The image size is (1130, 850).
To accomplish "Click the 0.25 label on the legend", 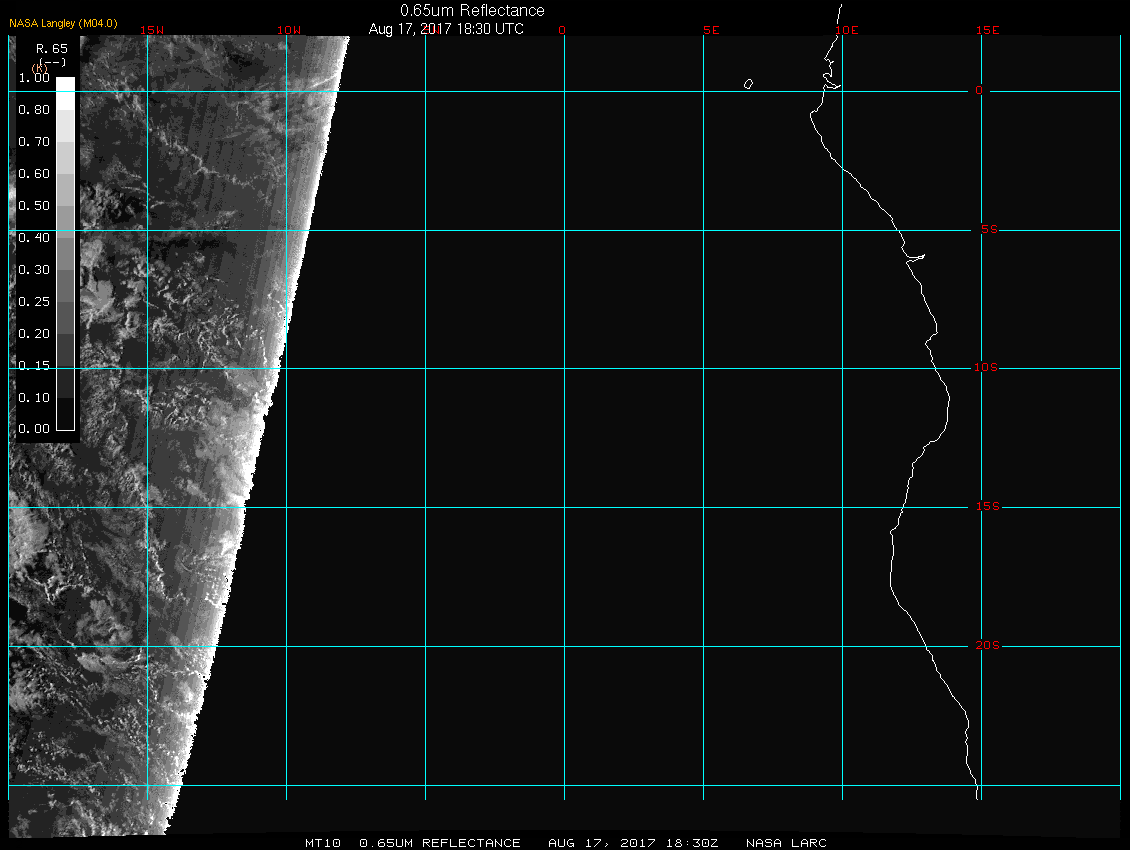I will click(x=34, y=301).
